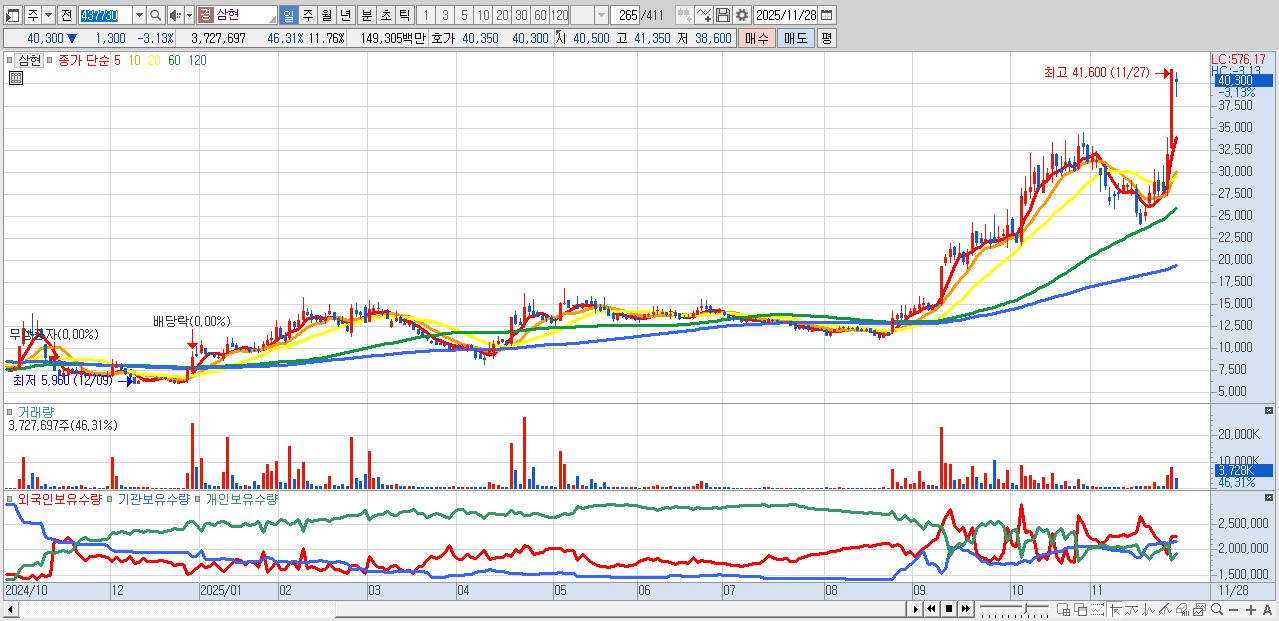The height and width of the screenshot is (621, 1279).
Task: Click the 평 button at right
Action: pos(826,38)
